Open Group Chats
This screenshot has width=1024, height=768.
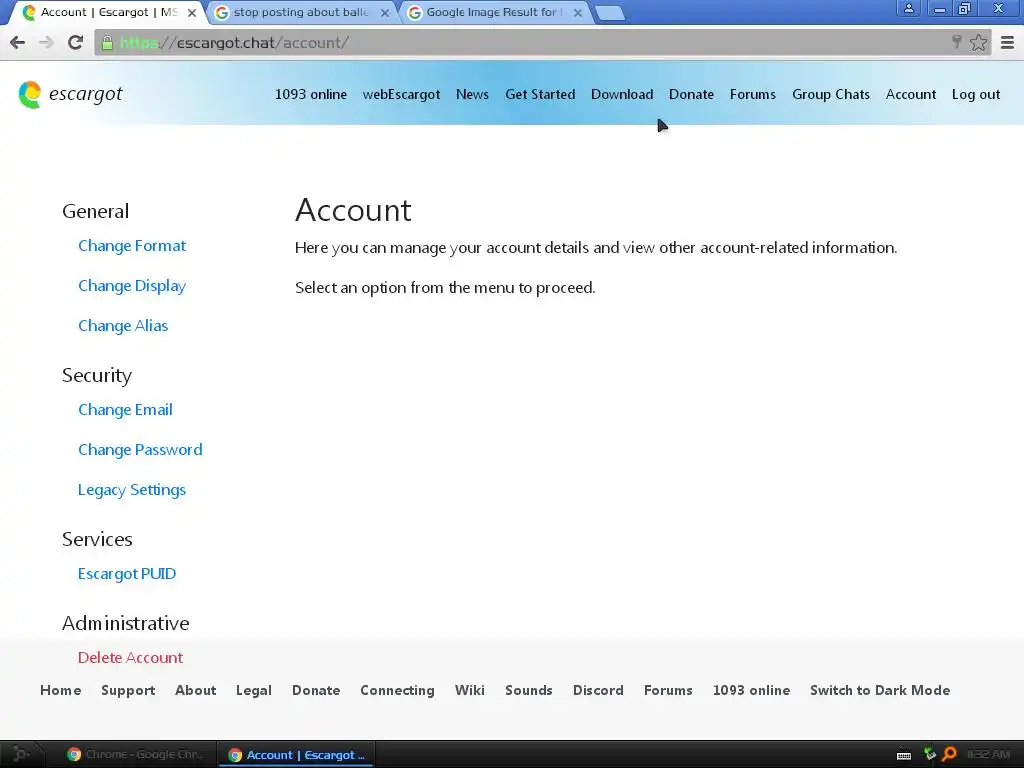[831, 95]
